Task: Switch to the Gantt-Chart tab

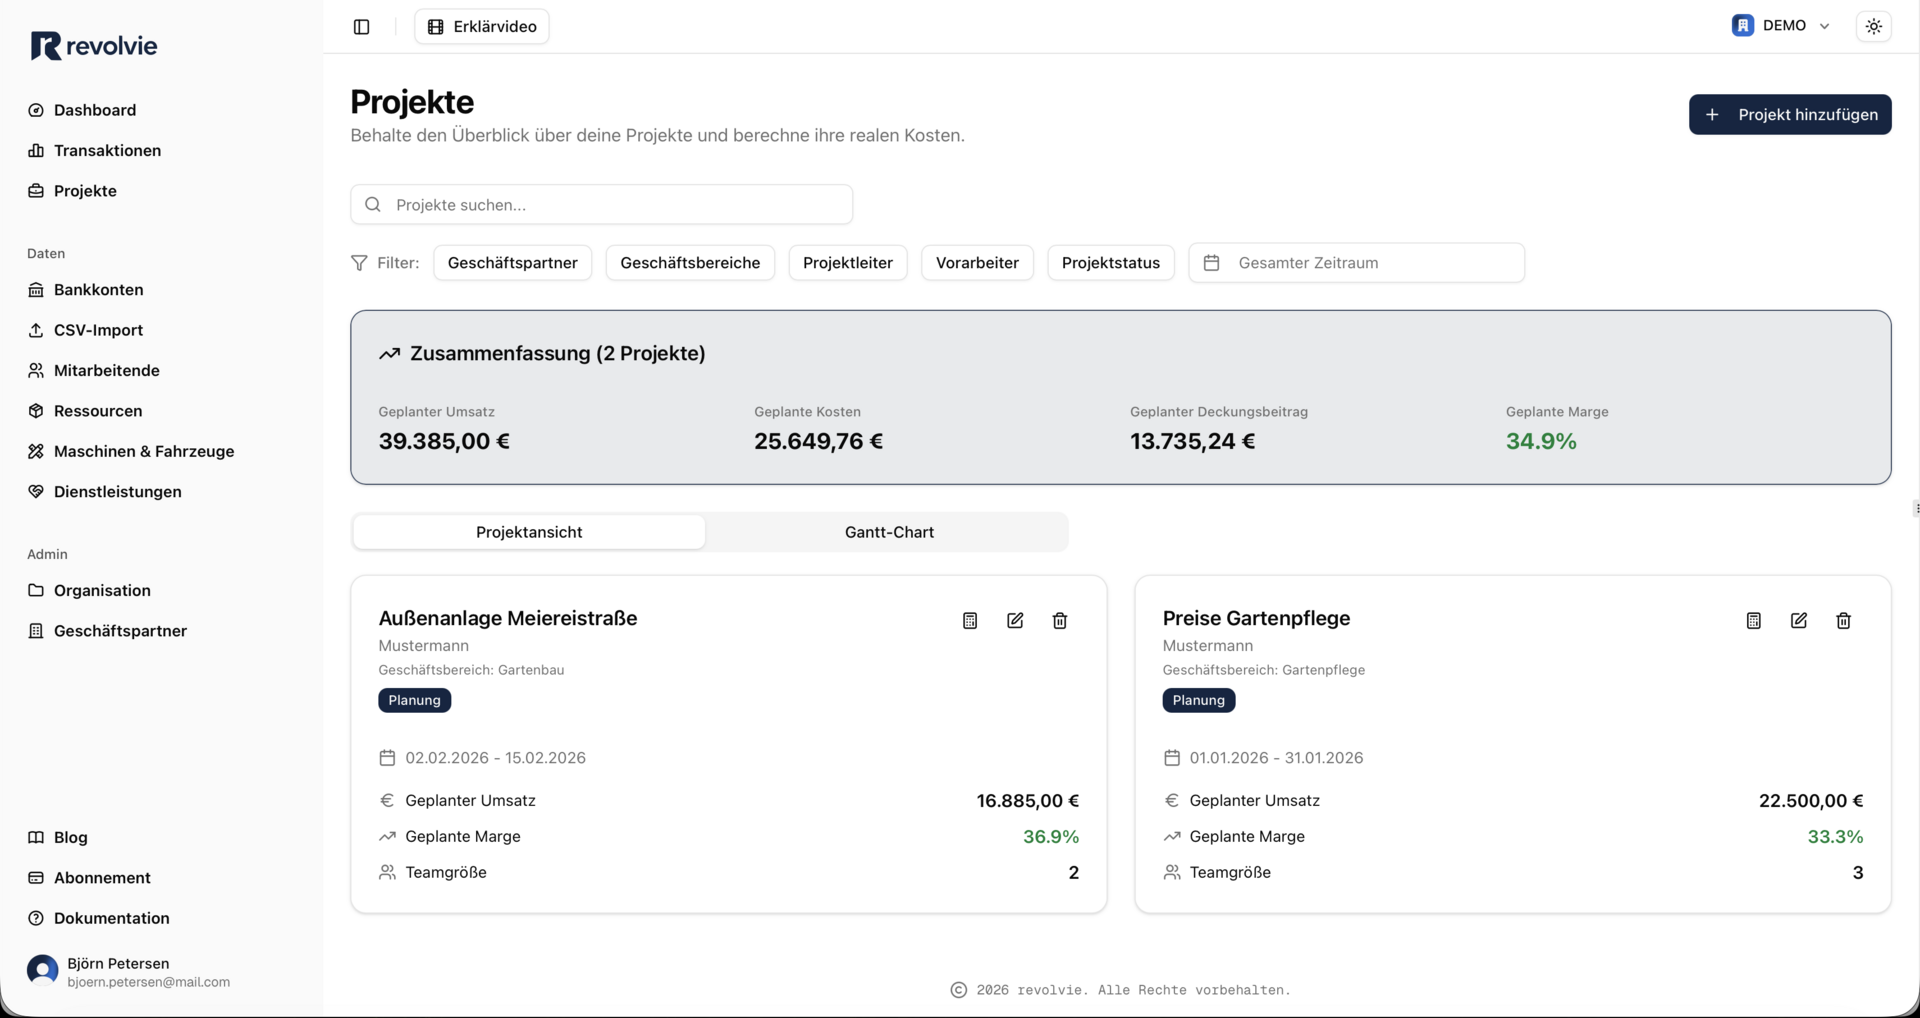Action: pyautogui.click(x=888, y=532)
